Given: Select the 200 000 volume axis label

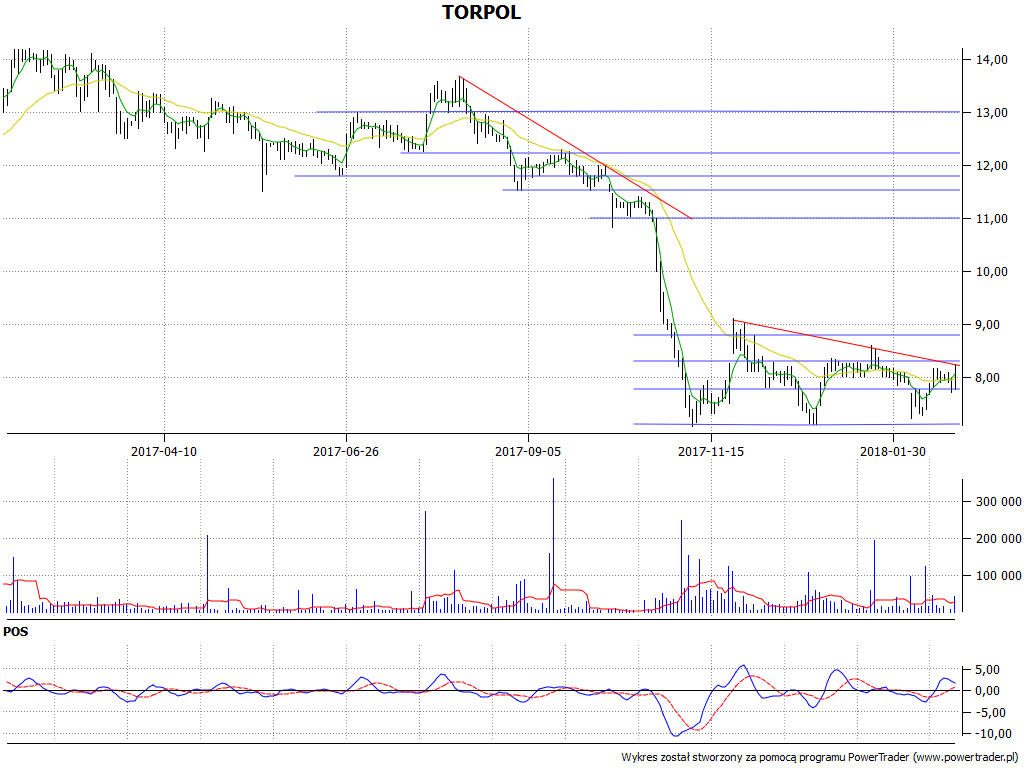Looking at the screenshot, I should pyautogui.click(x=999, y=539).
